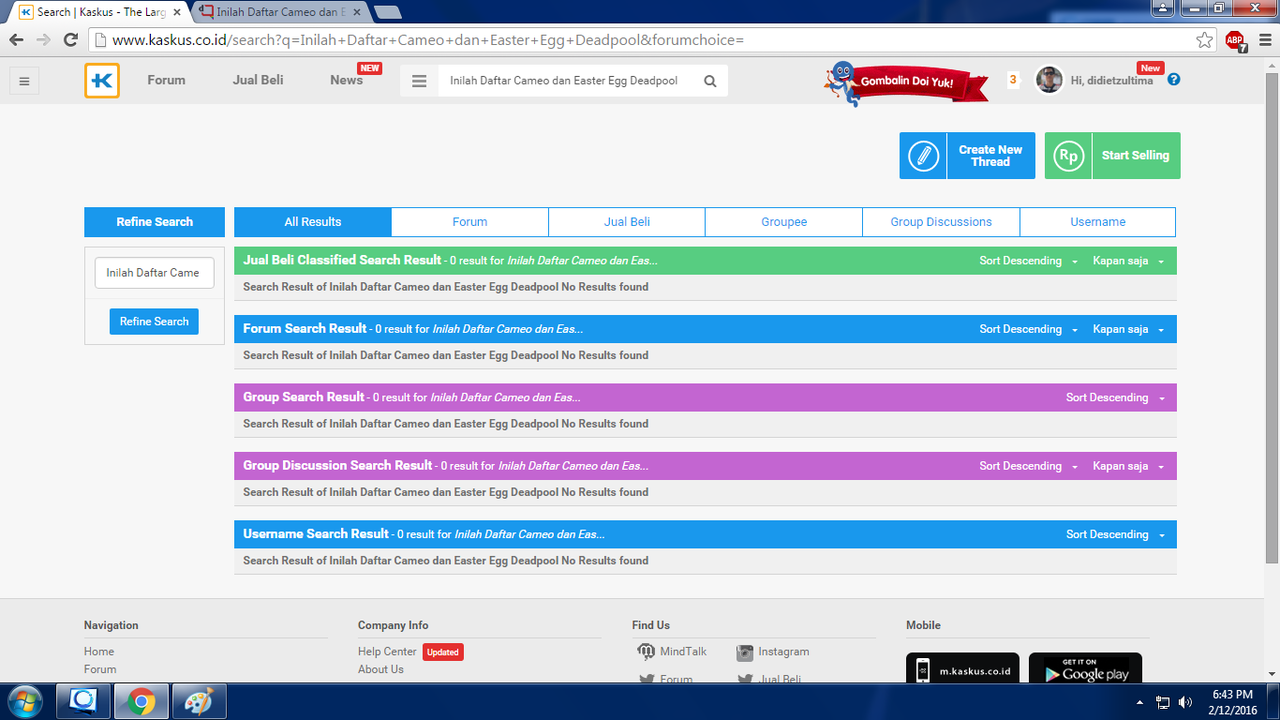This screenshot has height=720, width=1280.
Task: Switch to the Inilah Daftar Cameo browser tab
Action: (x=279, y=12)
